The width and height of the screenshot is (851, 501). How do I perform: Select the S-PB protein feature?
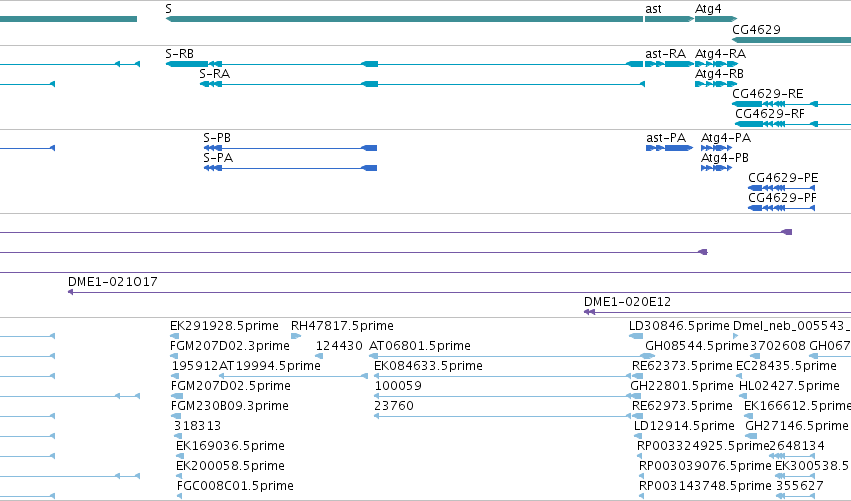point(290,148)
